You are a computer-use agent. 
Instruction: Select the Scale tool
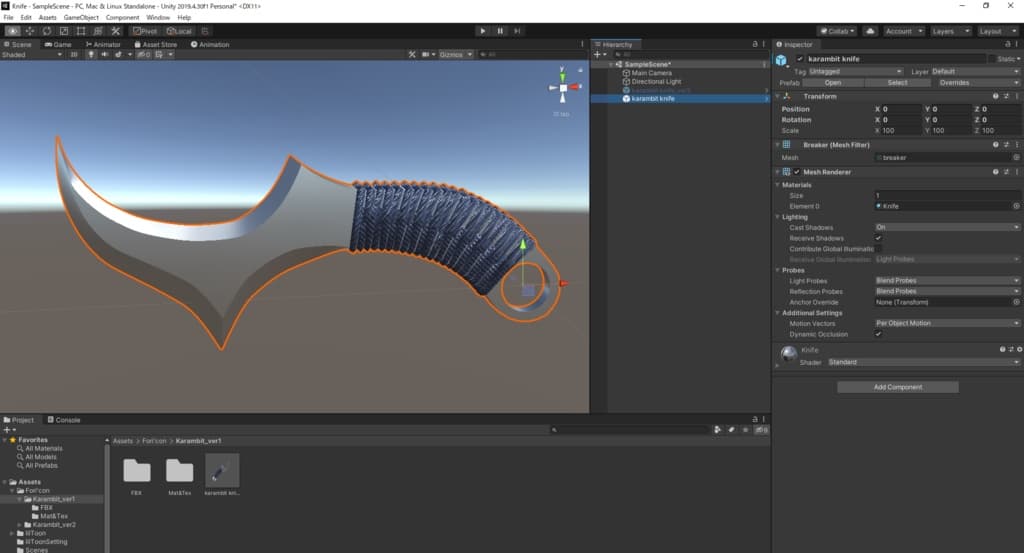click(x=64, y=31)
